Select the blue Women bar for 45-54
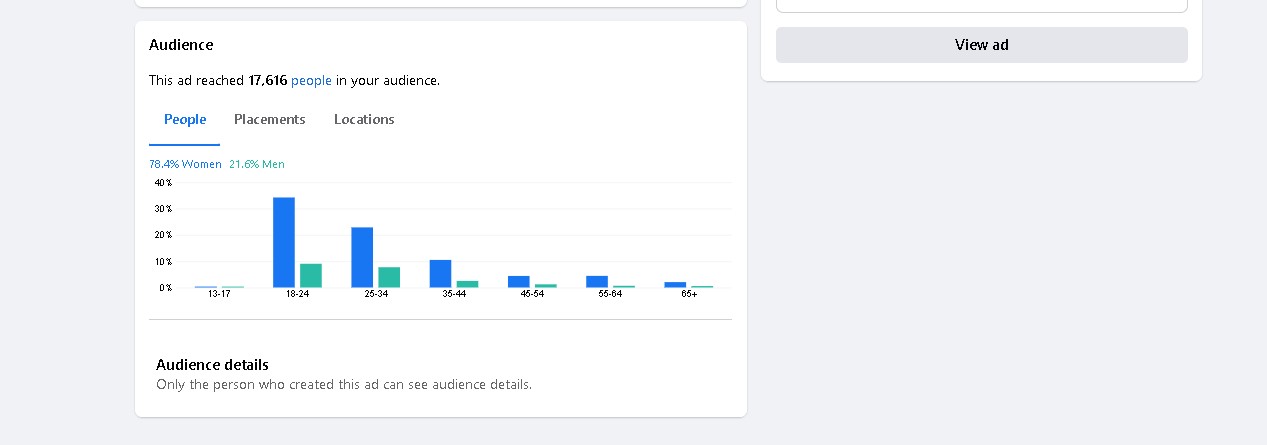 tap(518, 282)
